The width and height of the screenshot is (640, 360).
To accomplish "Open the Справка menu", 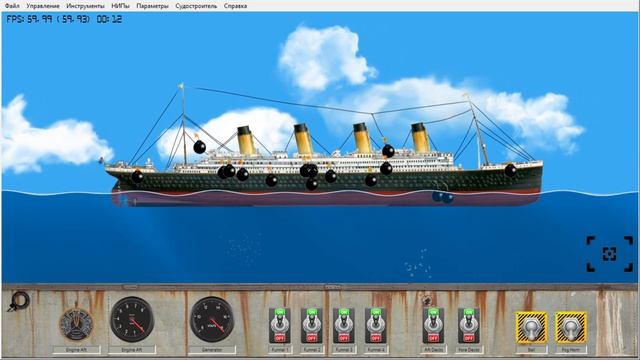I will click(236, 6).
